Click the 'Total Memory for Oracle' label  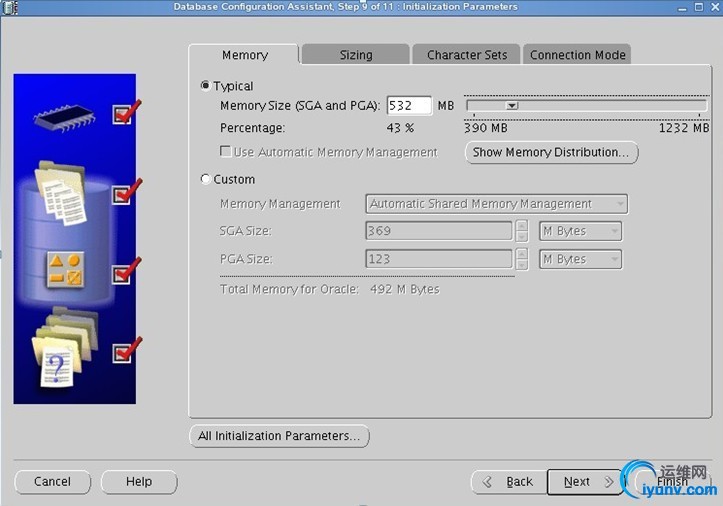click(x=289, y=289)
